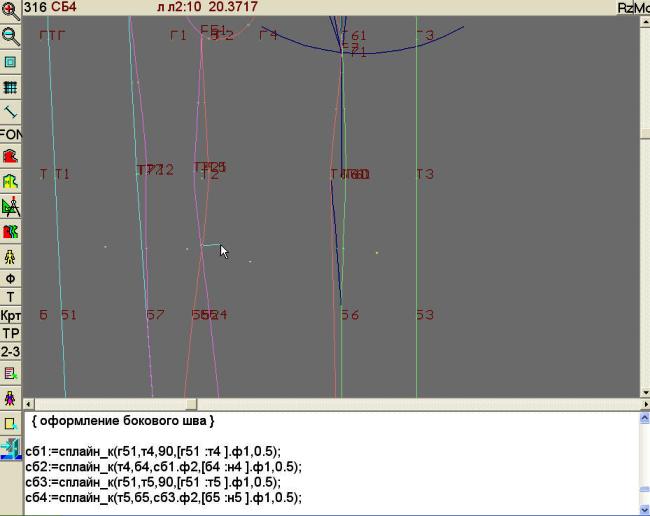Select the line measurement tool
Image resolution: width=650 pixels, height=516 pixels.
point(10,112)
